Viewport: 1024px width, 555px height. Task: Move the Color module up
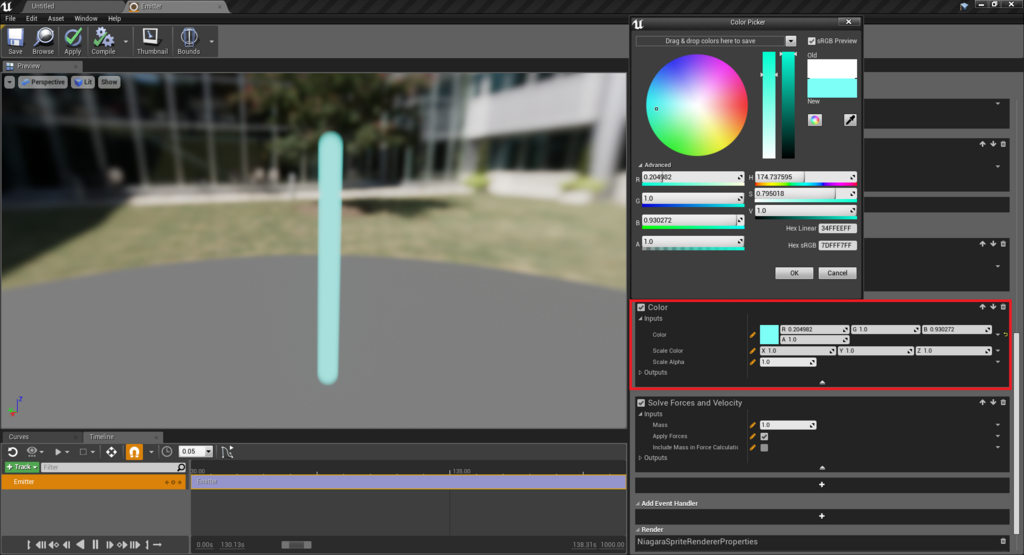[x=982, y=307]
